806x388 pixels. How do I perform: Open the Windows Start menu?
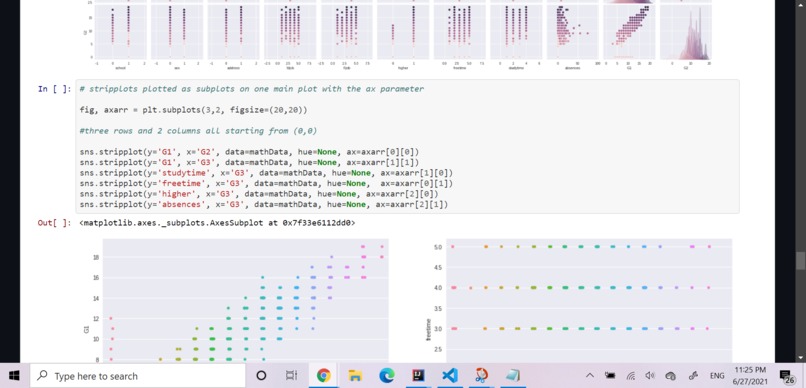coord(14,376)
